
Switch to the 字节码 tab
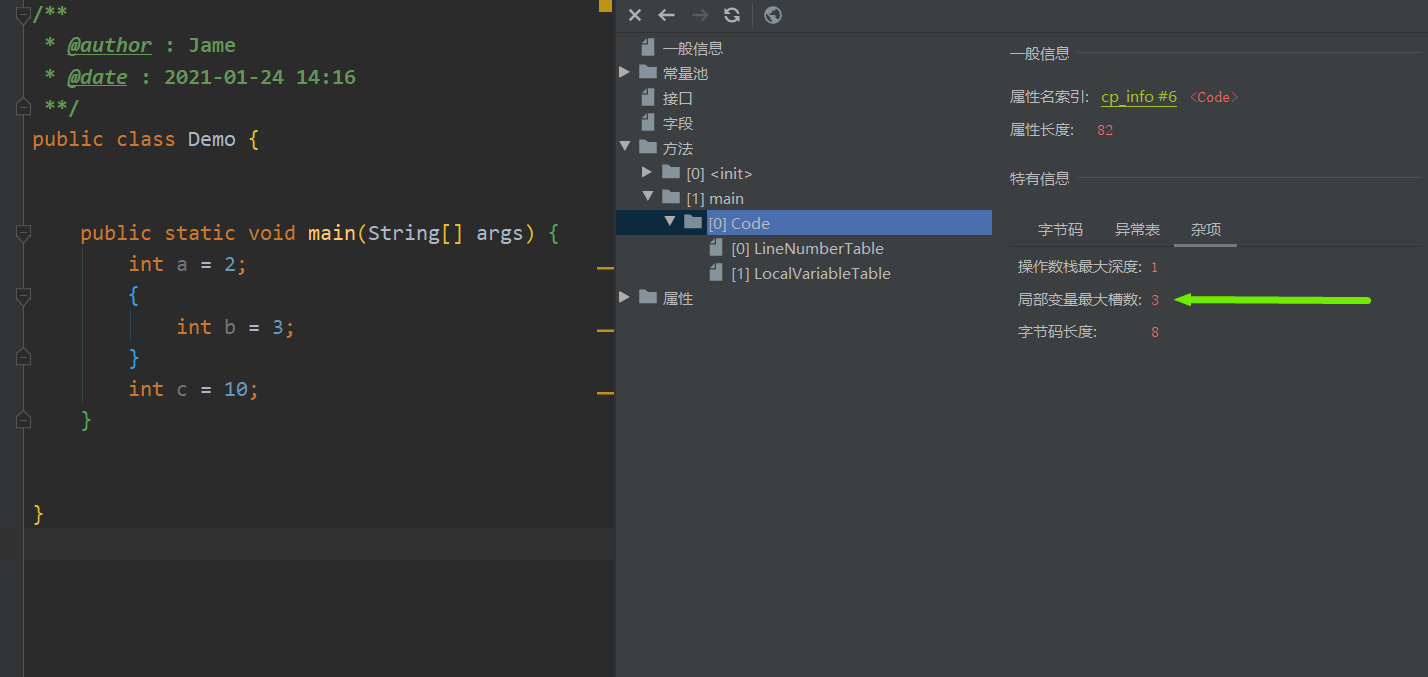tap(1060, 229)
